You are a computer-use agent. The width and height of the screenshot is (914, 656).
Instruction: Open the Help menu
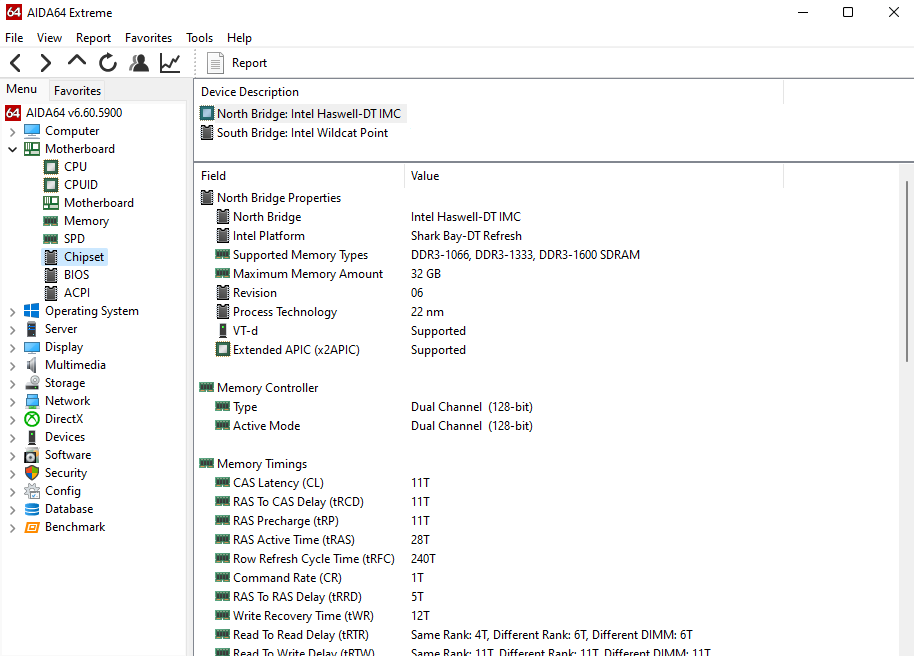pyautogui.click(x=239, y=38)
